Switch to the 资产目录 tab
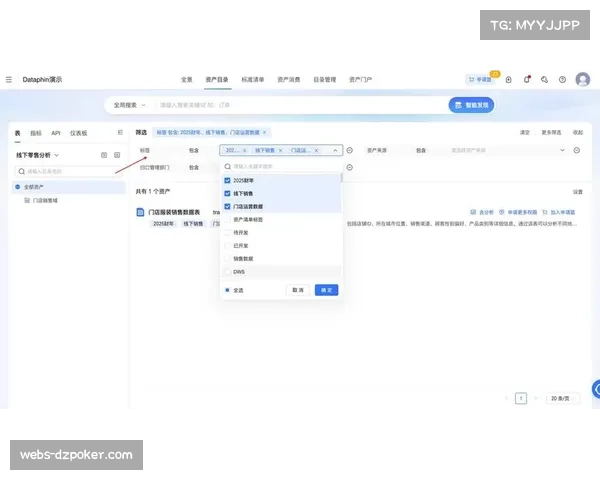Screen dimensions: 600x480 [217, 80]
